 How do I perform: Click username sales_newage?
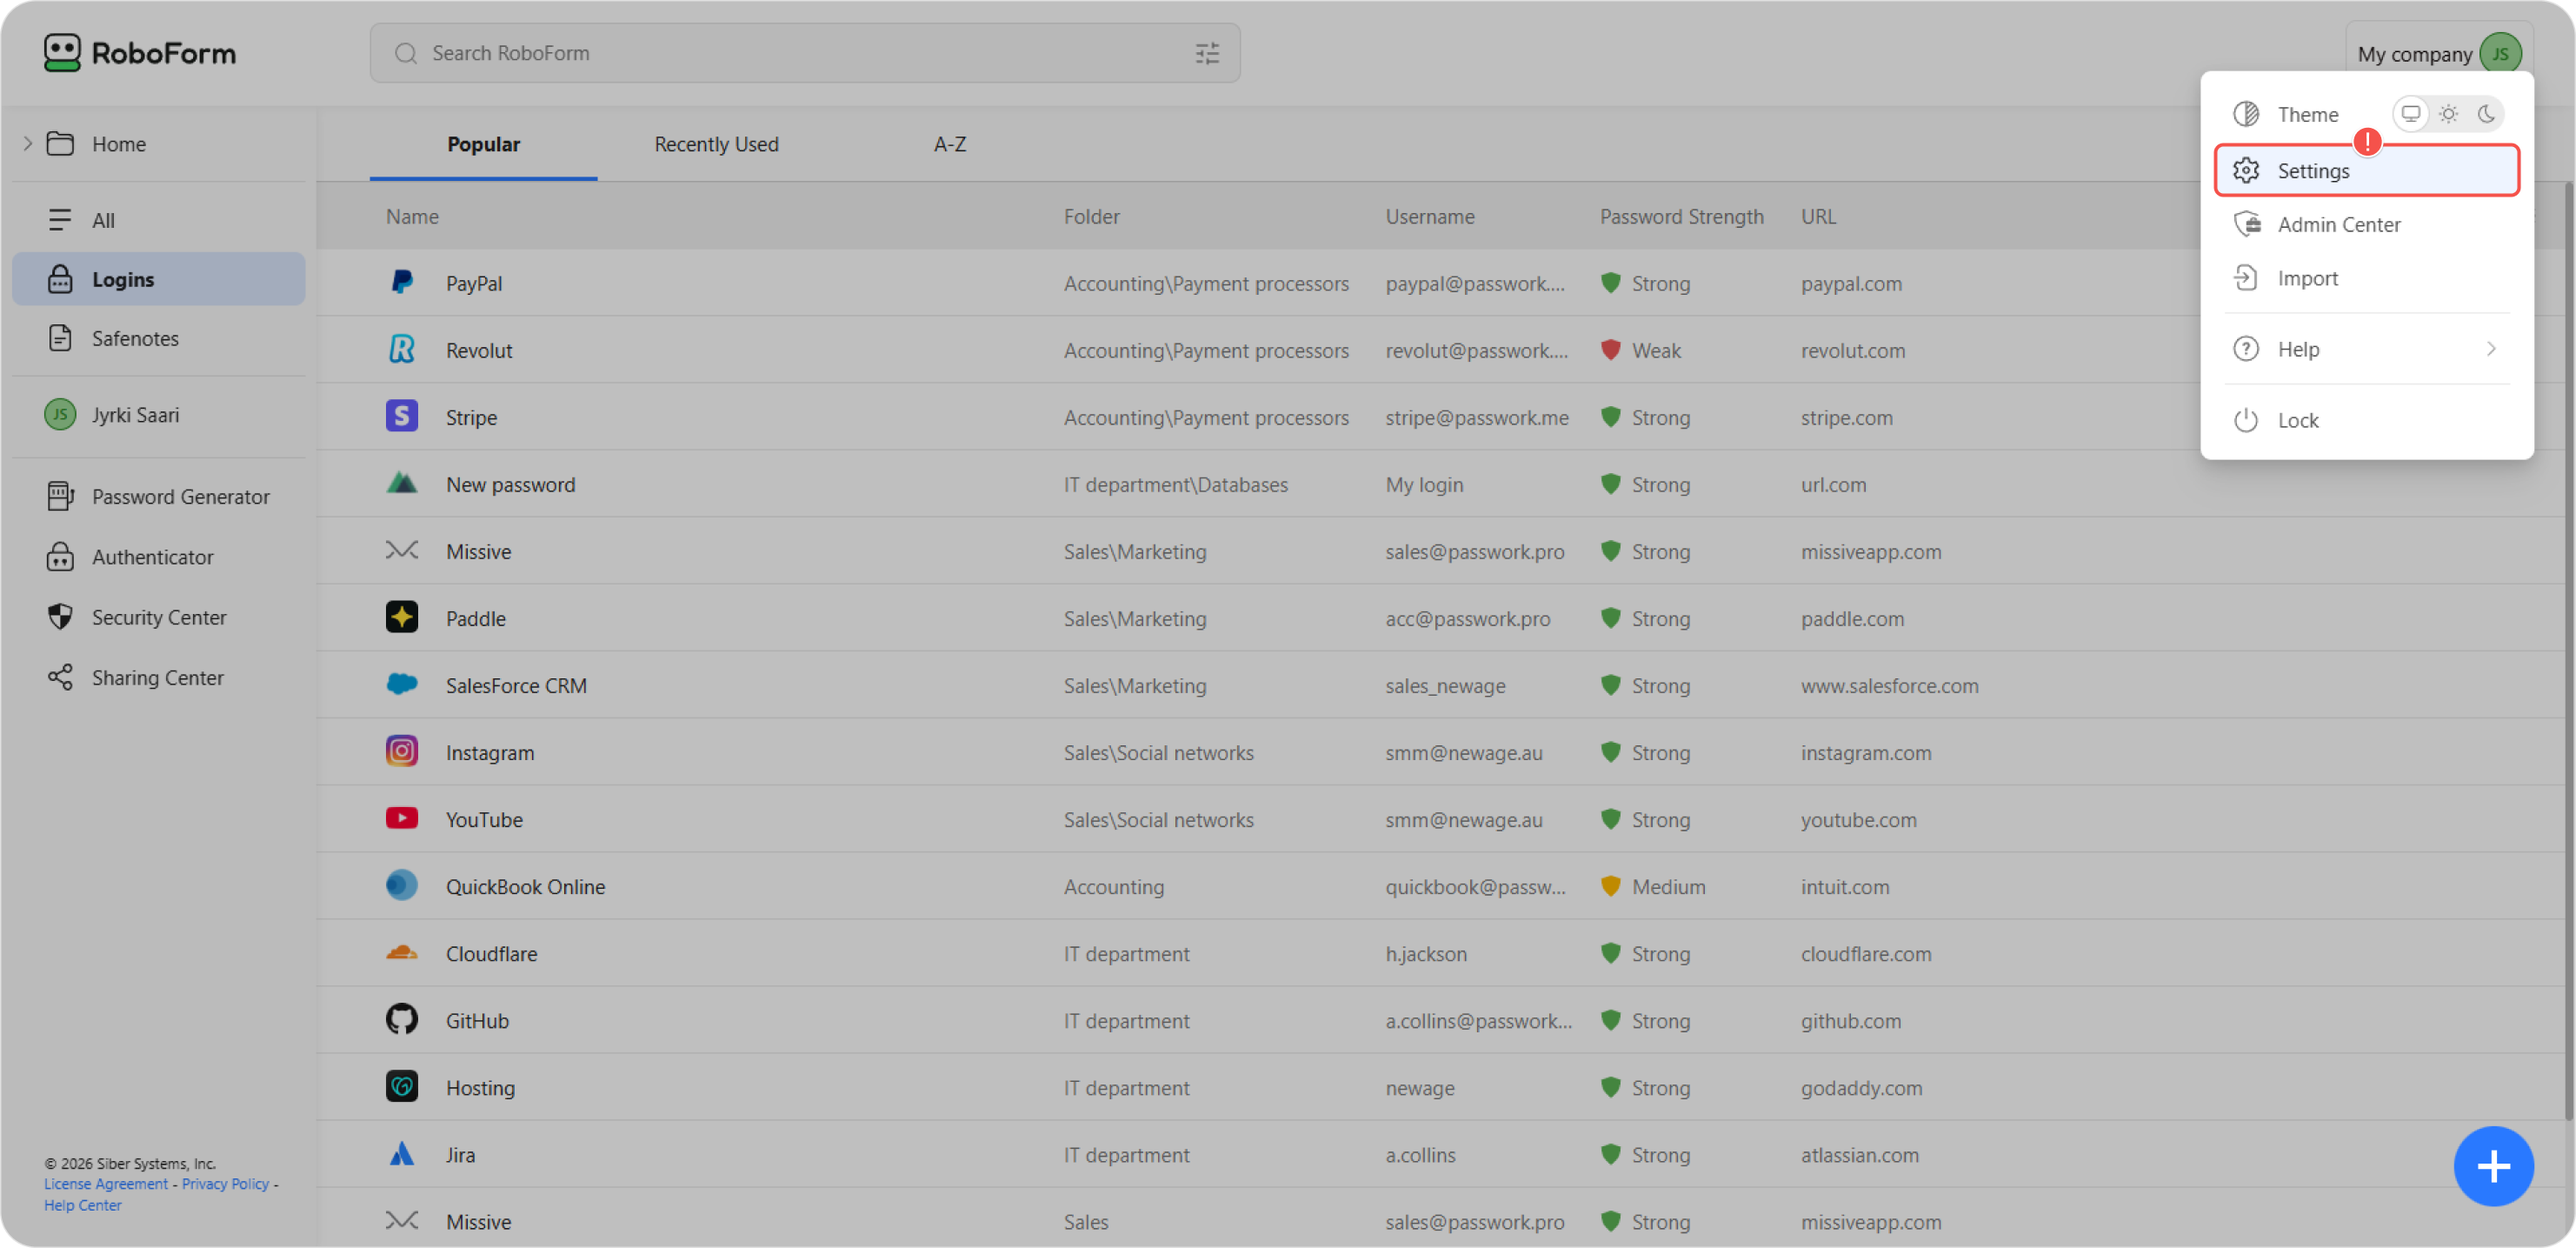(x=1445, y=685)
